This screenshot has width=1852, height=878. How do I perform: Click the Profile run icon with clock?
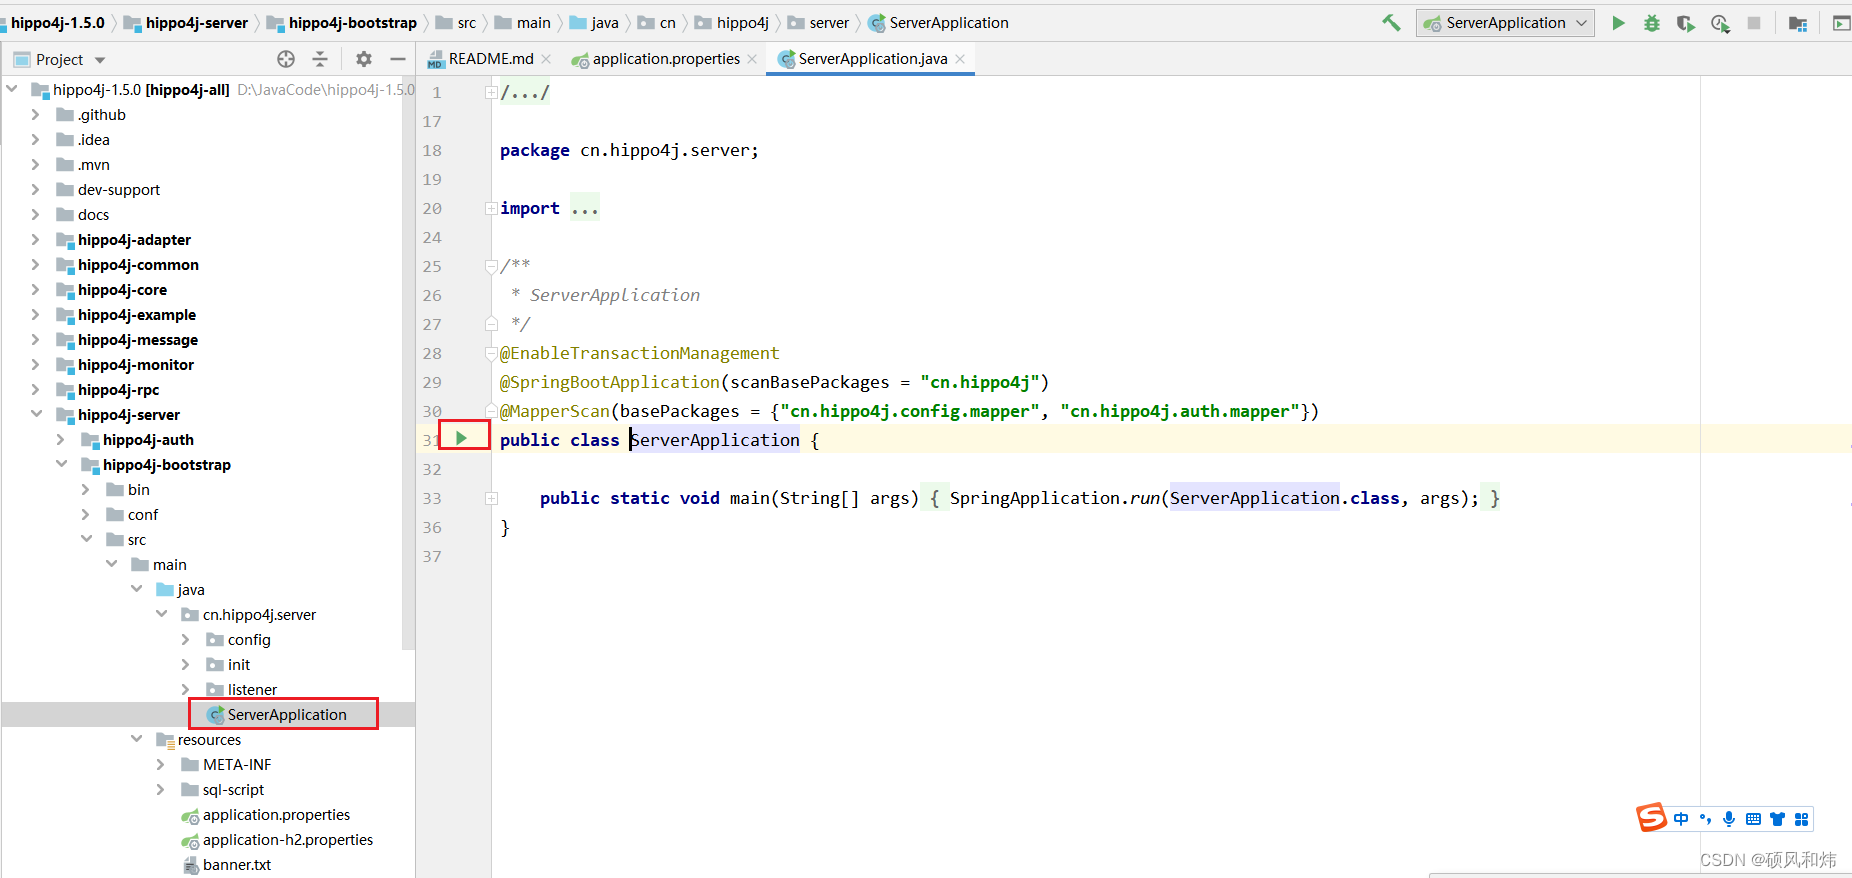point(1720,23)
